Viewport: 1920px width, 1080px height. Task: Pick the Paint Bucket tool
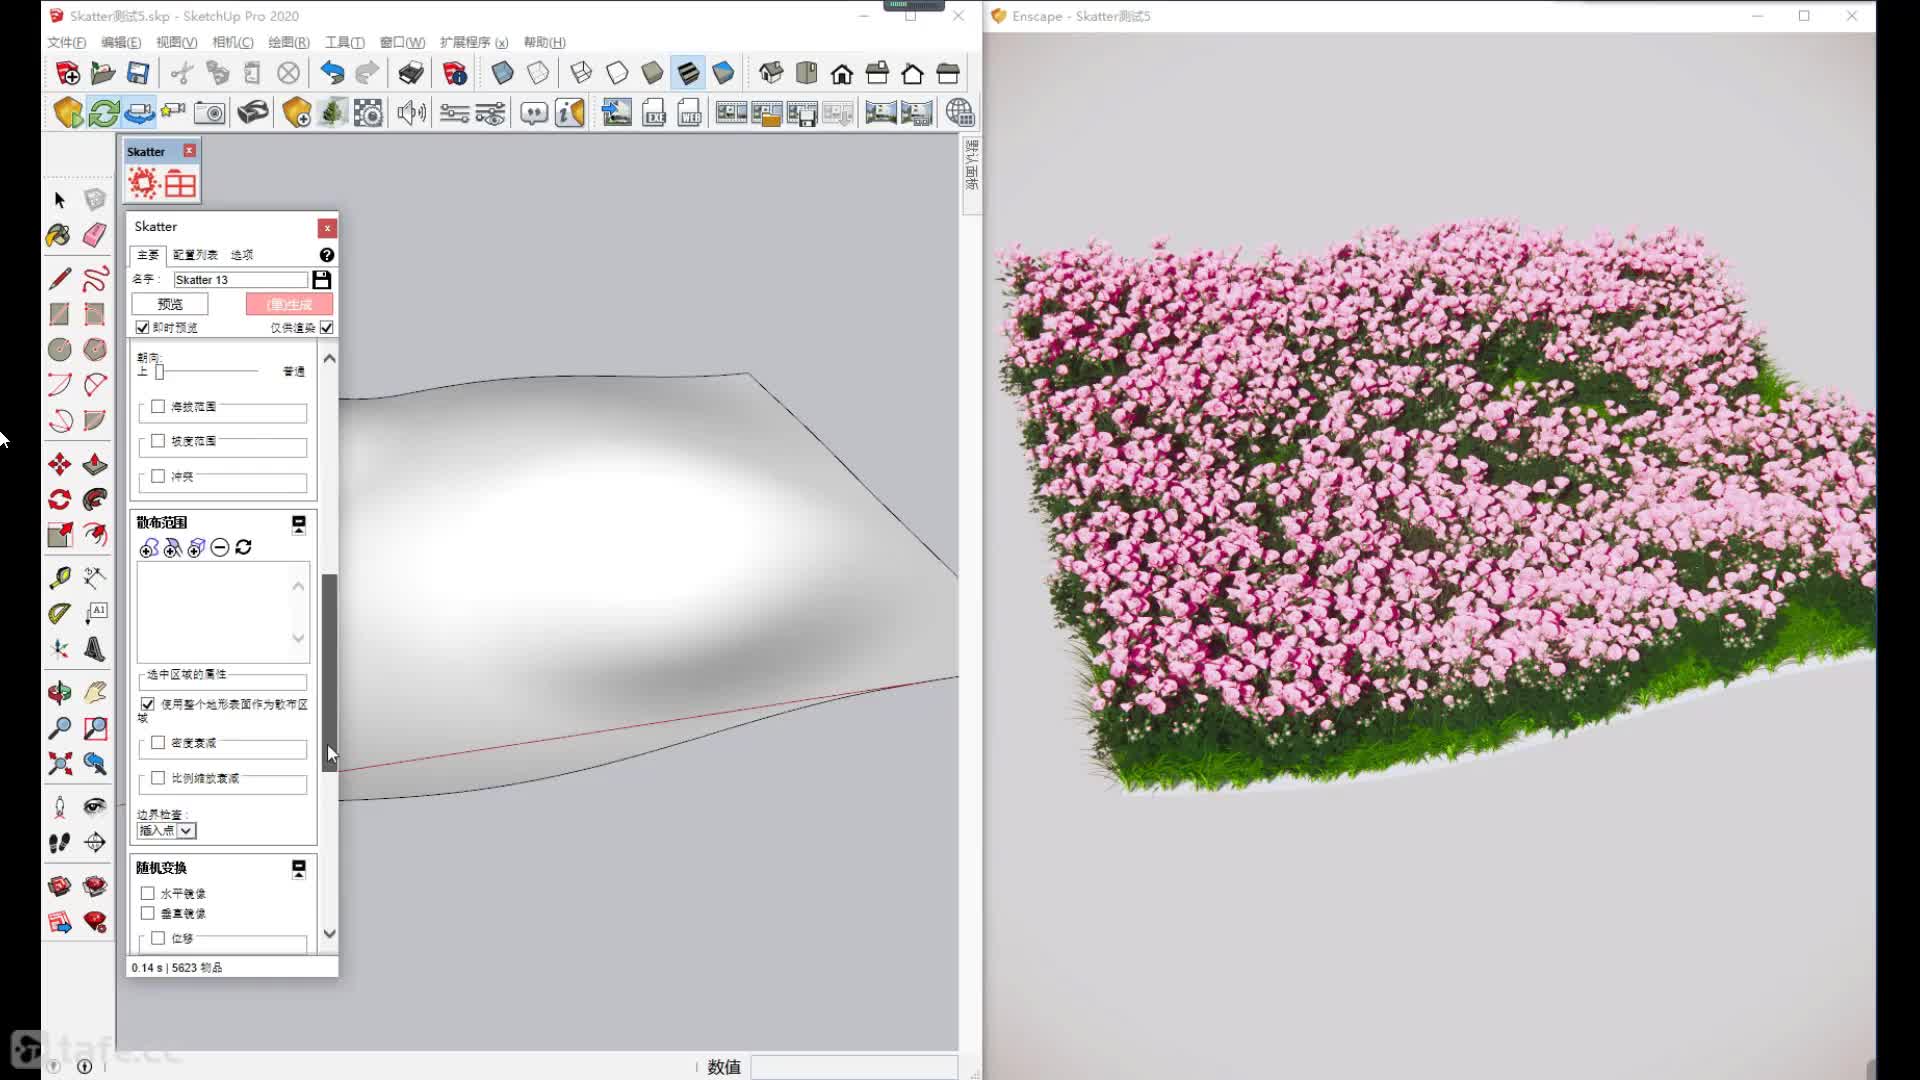(58, 235)
